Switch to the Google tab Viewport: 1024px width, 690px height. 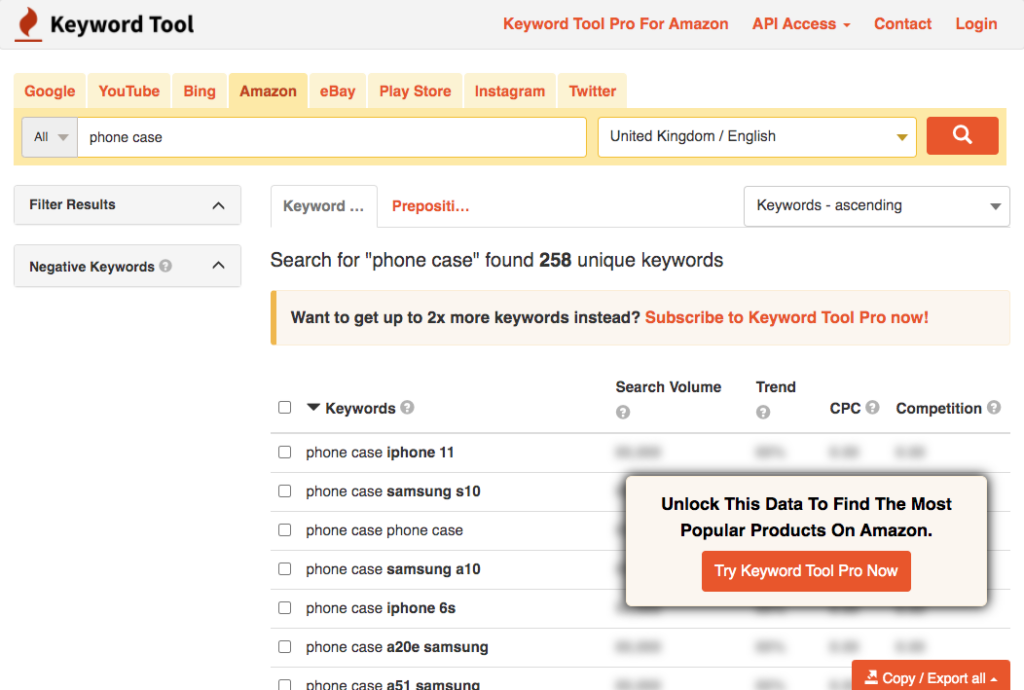pos(50,91)
